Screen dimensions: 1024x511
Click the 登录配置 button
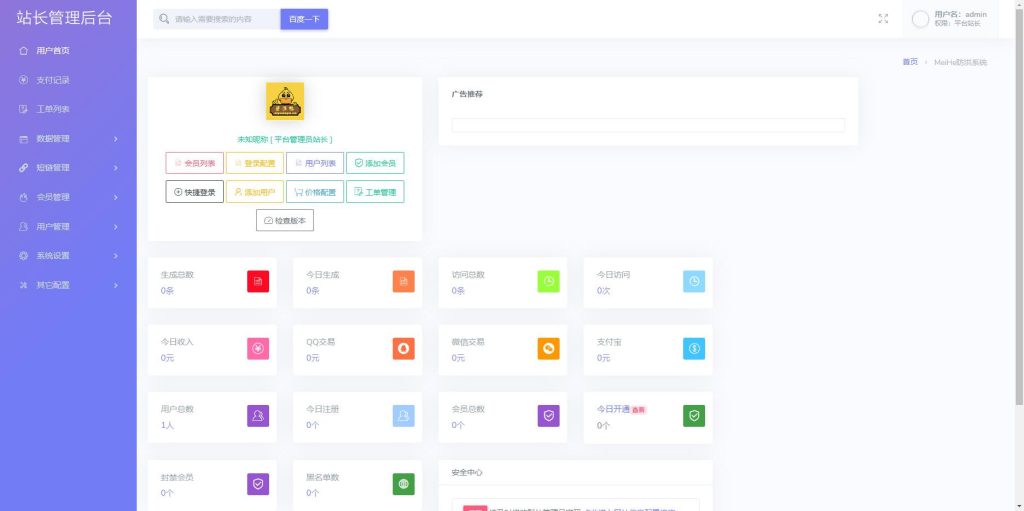point(255,163)
